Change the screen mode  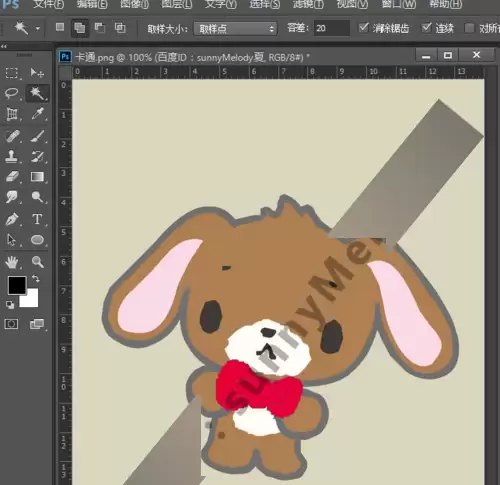37,324
